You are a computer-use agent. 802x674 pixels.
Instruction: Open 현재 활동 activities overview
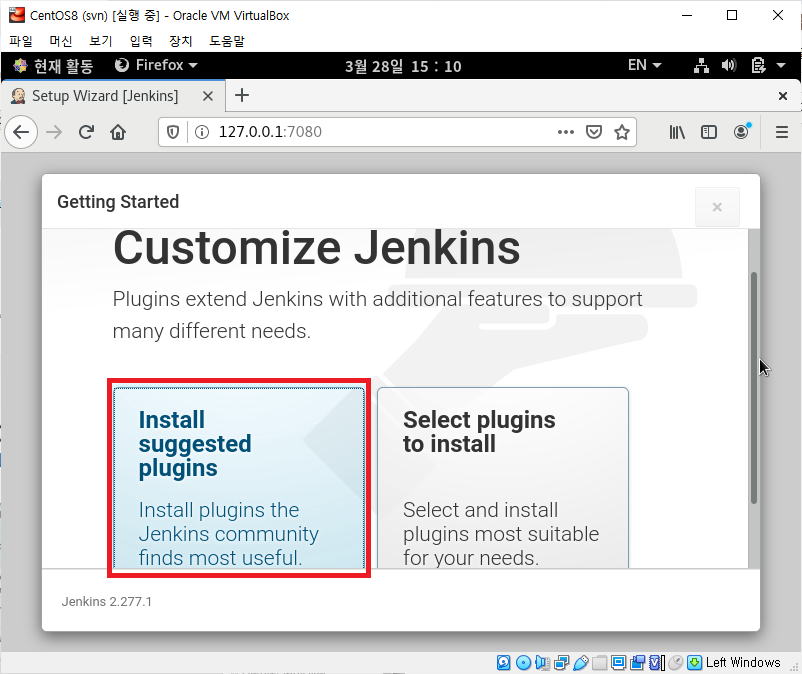click(53, 65)
